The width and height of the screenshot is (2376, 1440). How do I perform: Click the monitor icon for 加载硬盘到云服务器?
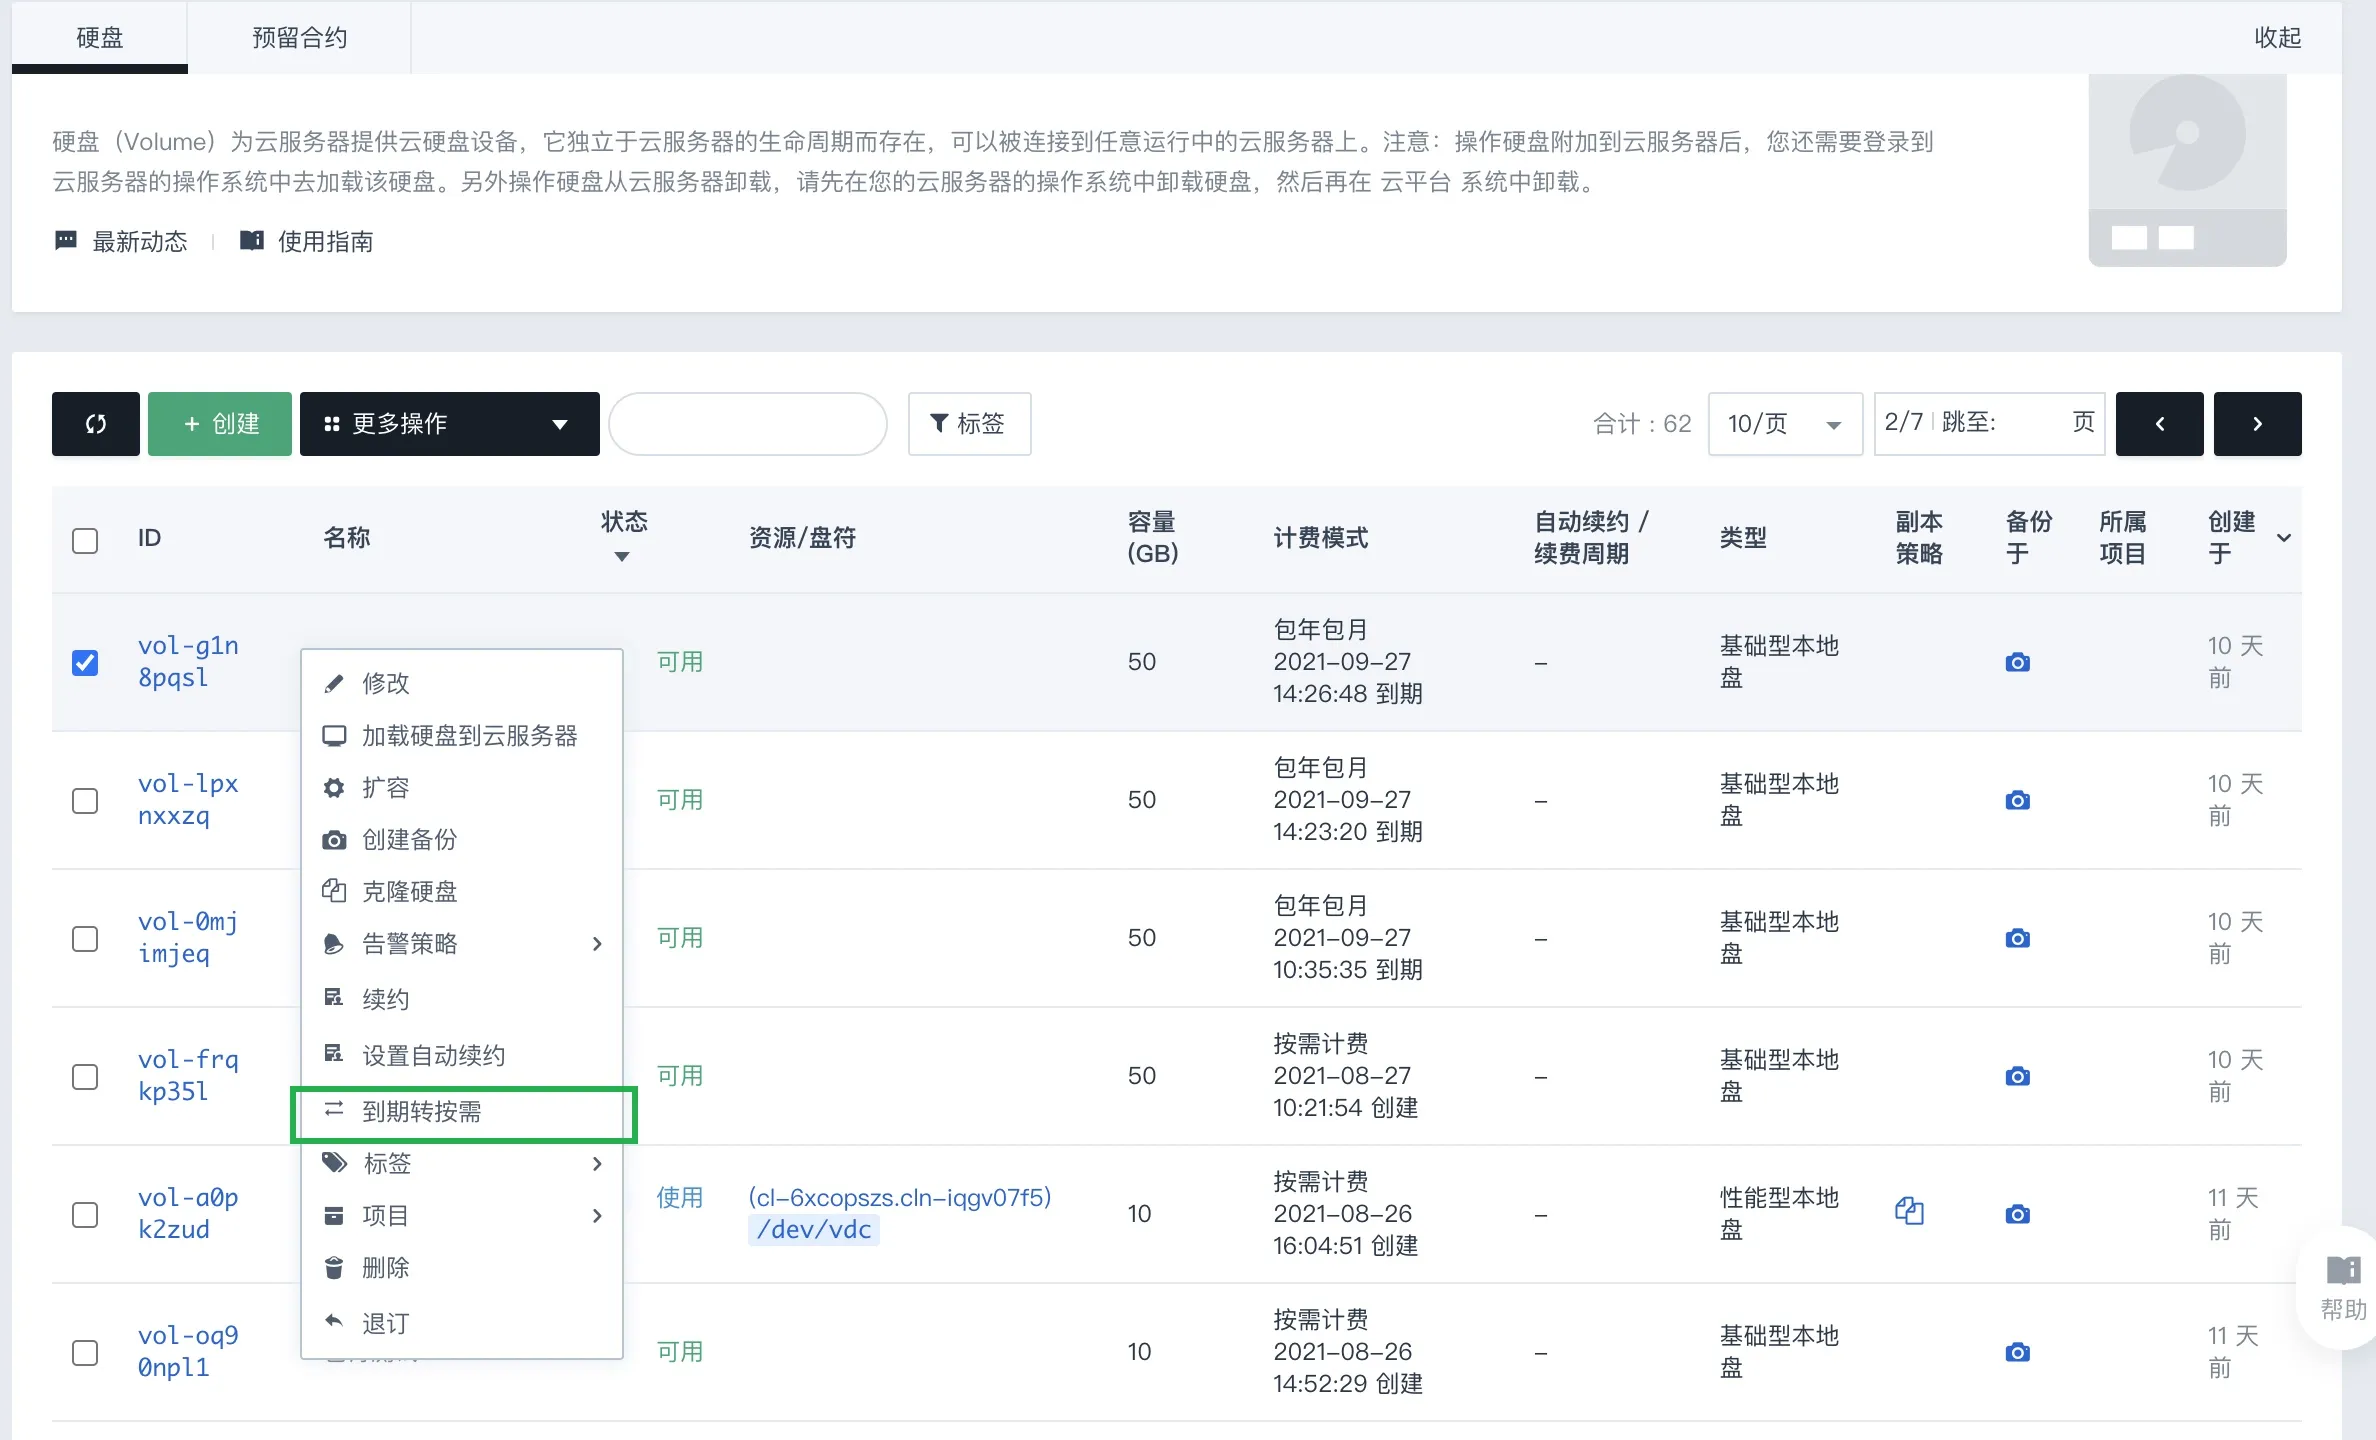[334, 736]
